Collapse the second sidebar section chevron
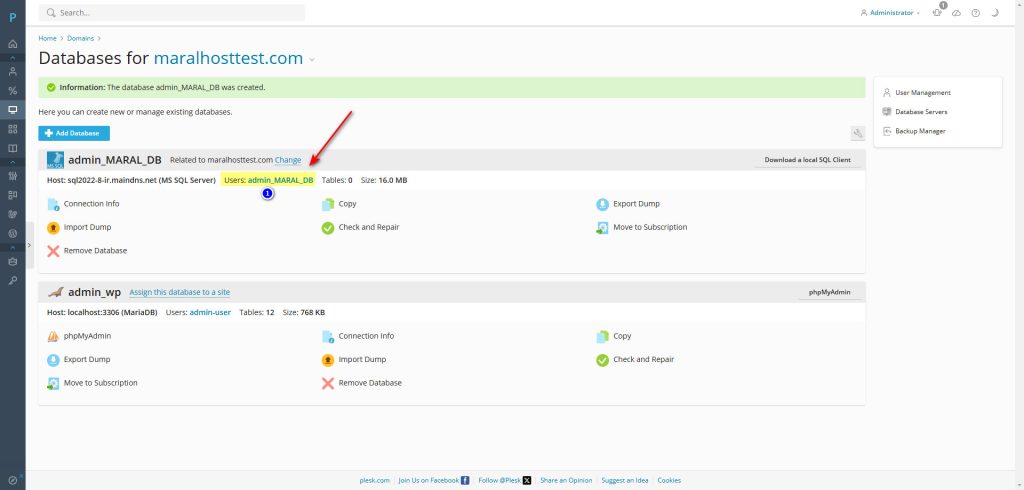This screenshot has width=1024, height=490. tap(12, 162)
